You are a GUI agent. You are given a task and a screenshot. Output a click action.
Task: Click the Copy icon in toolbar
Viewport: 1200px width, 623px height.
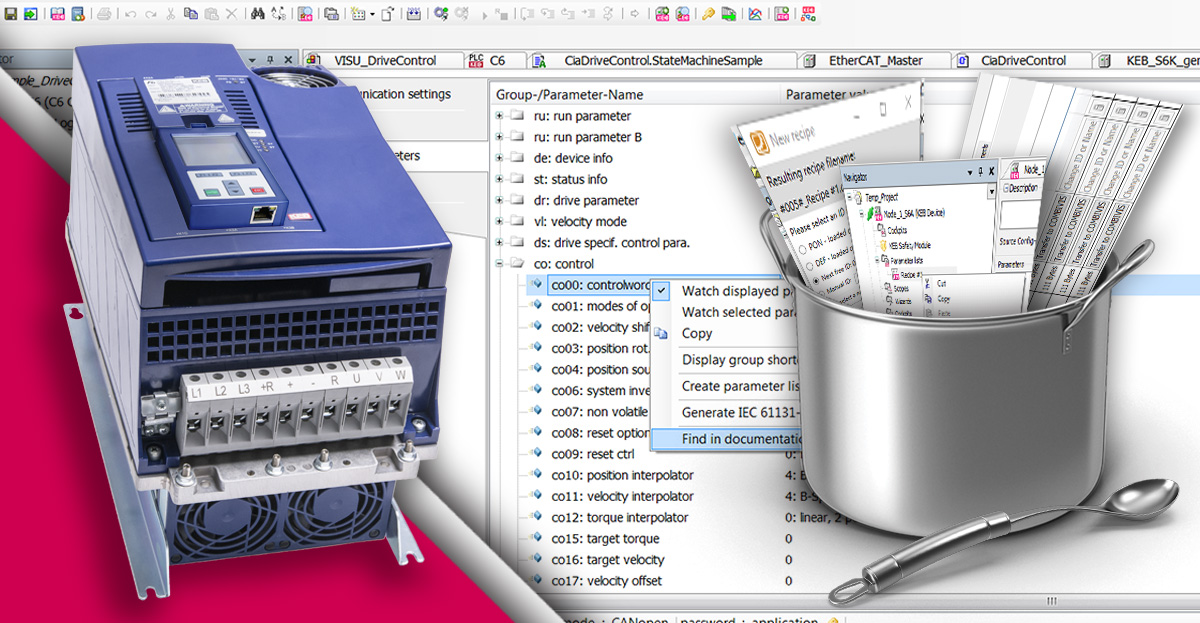[191, 14]
